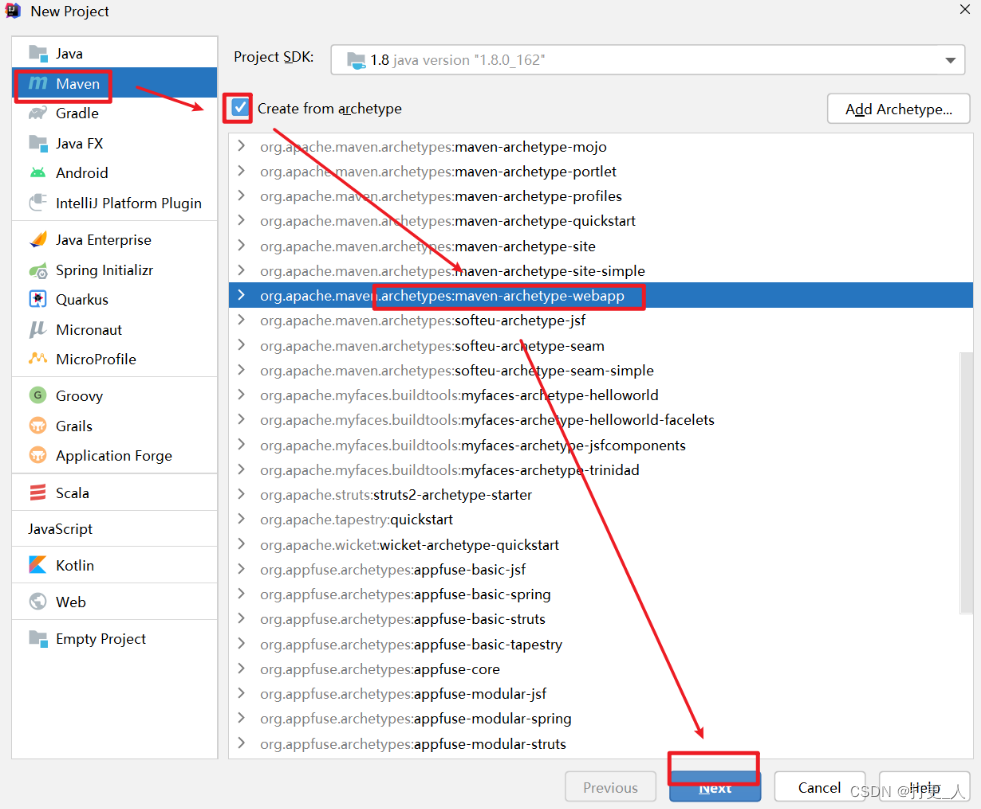Click the Grails icon
Image resolution: width=981 pixels, height=809 pixels.
point(38,425)
